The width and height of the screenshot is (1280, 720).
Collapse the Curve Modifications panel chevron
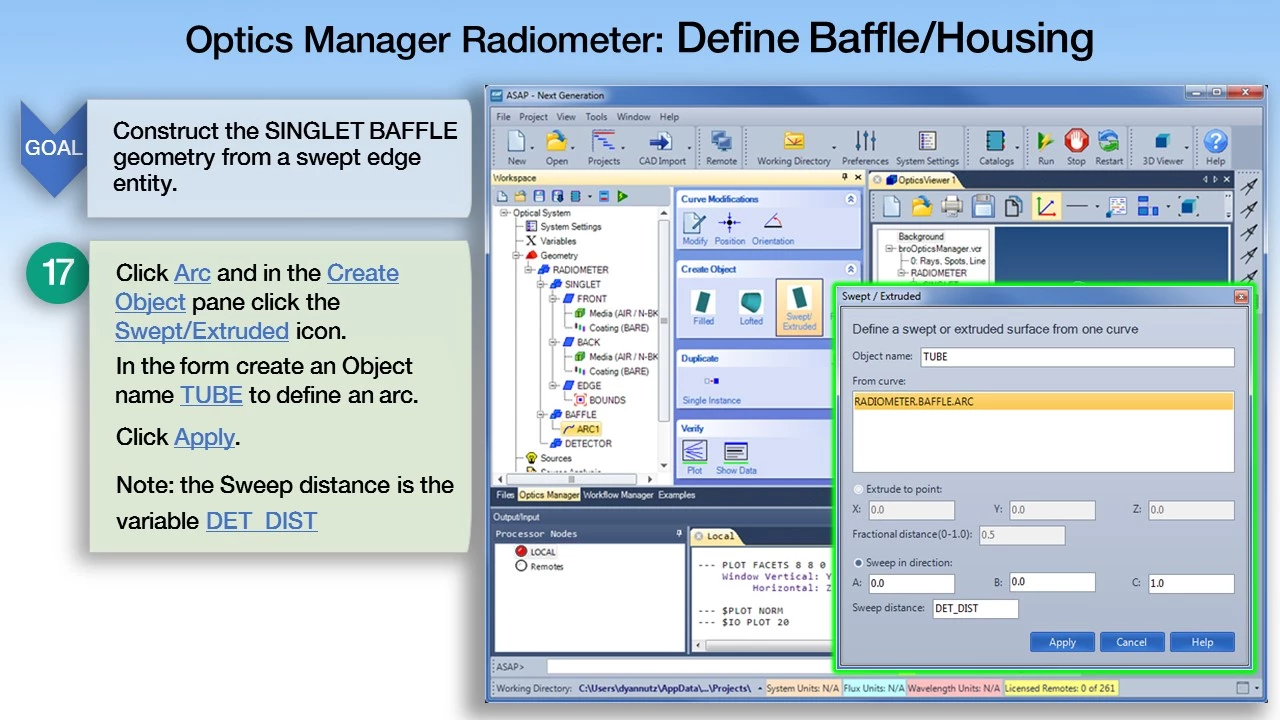tap(851, 199)
